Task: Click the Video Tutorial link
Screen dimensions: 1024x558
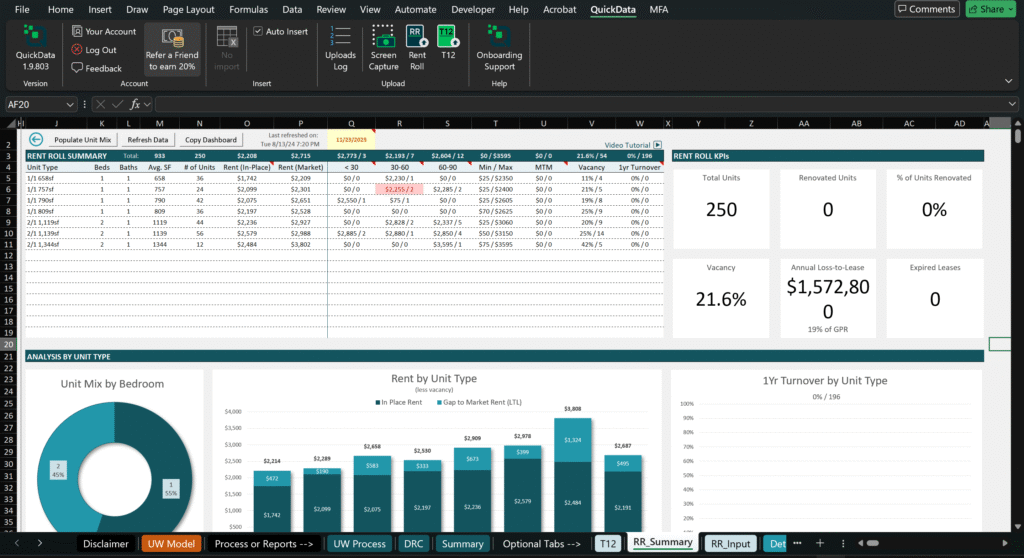Action: 627,145
